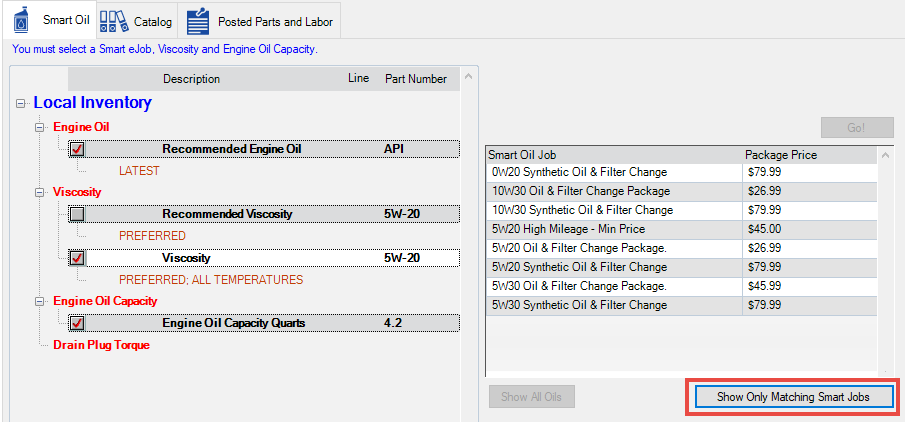Click the 4.2 capacity value
Viewport: 905px width, 422px height.
[392, 323]
